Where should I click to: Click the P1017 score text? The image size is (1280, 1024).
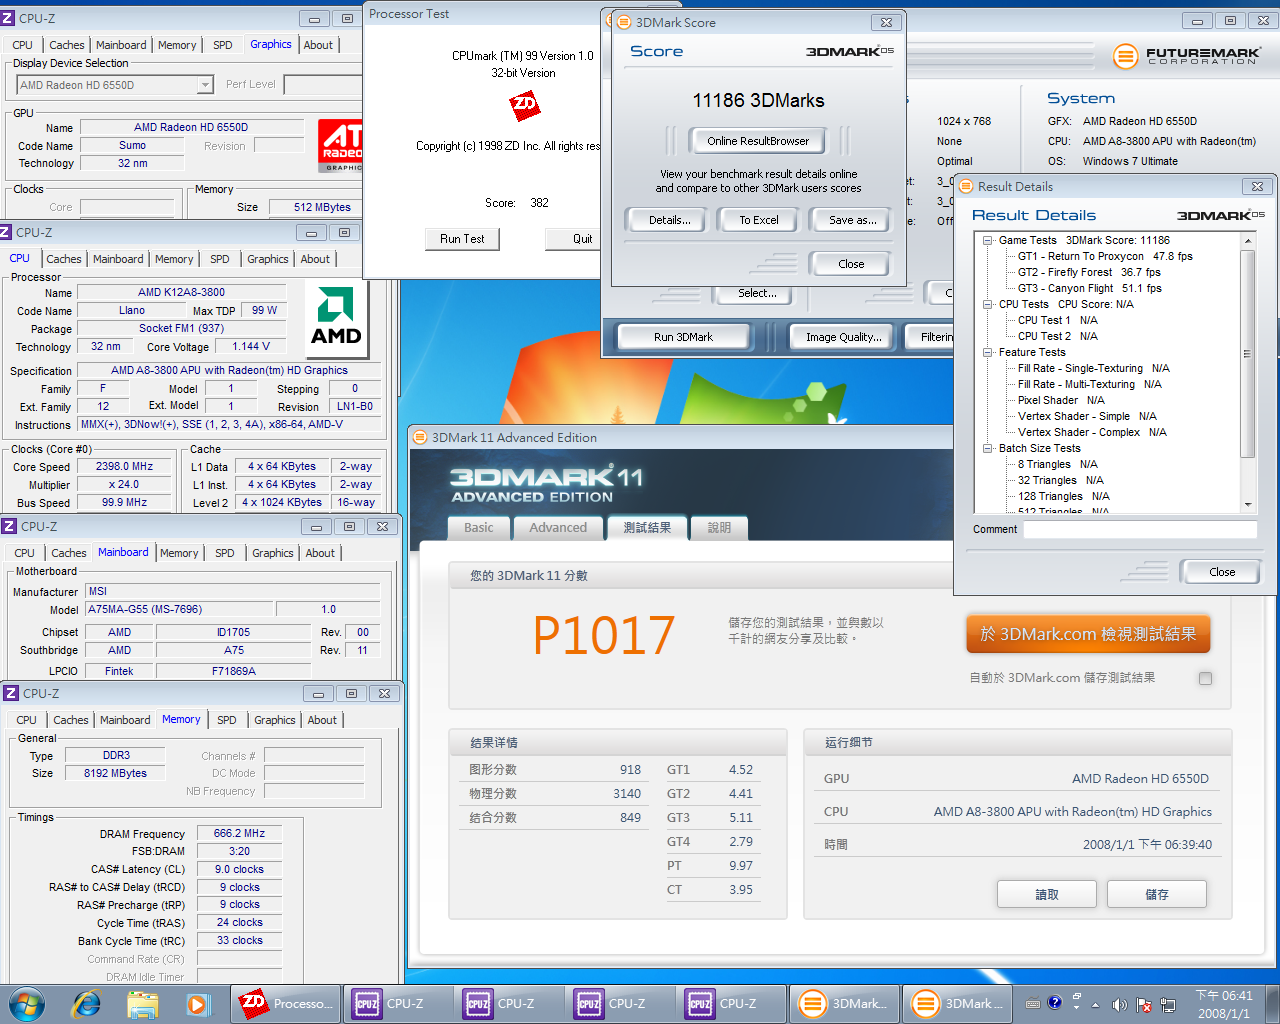604,635
